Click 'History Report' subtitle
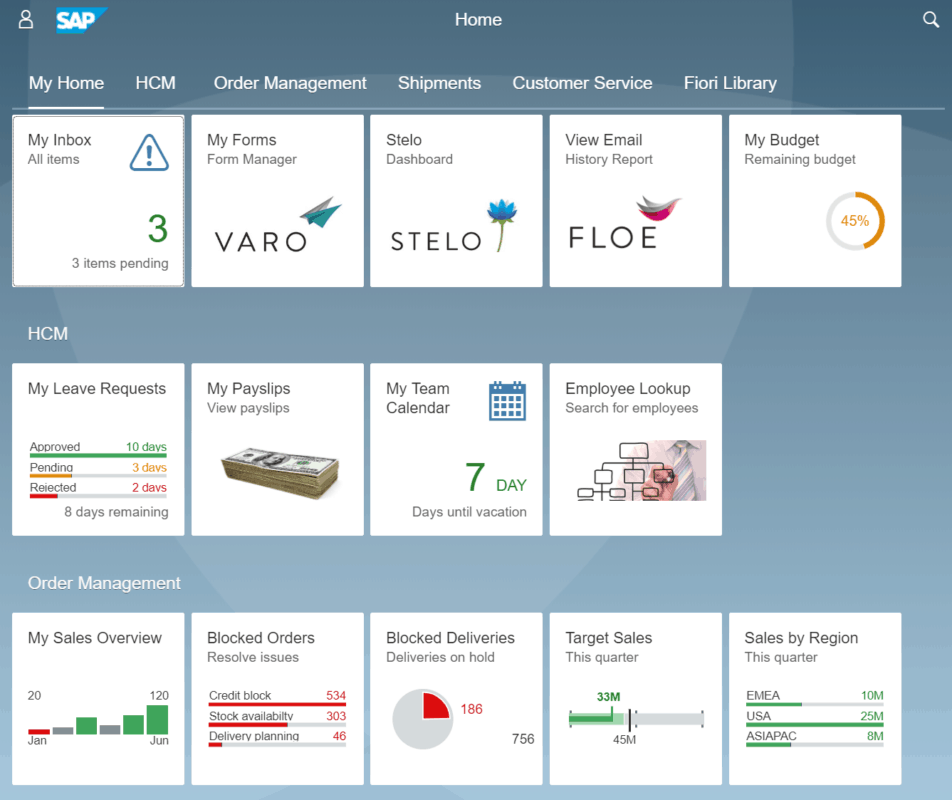This screenshot has height=800, width=952. tap(609, 160)
